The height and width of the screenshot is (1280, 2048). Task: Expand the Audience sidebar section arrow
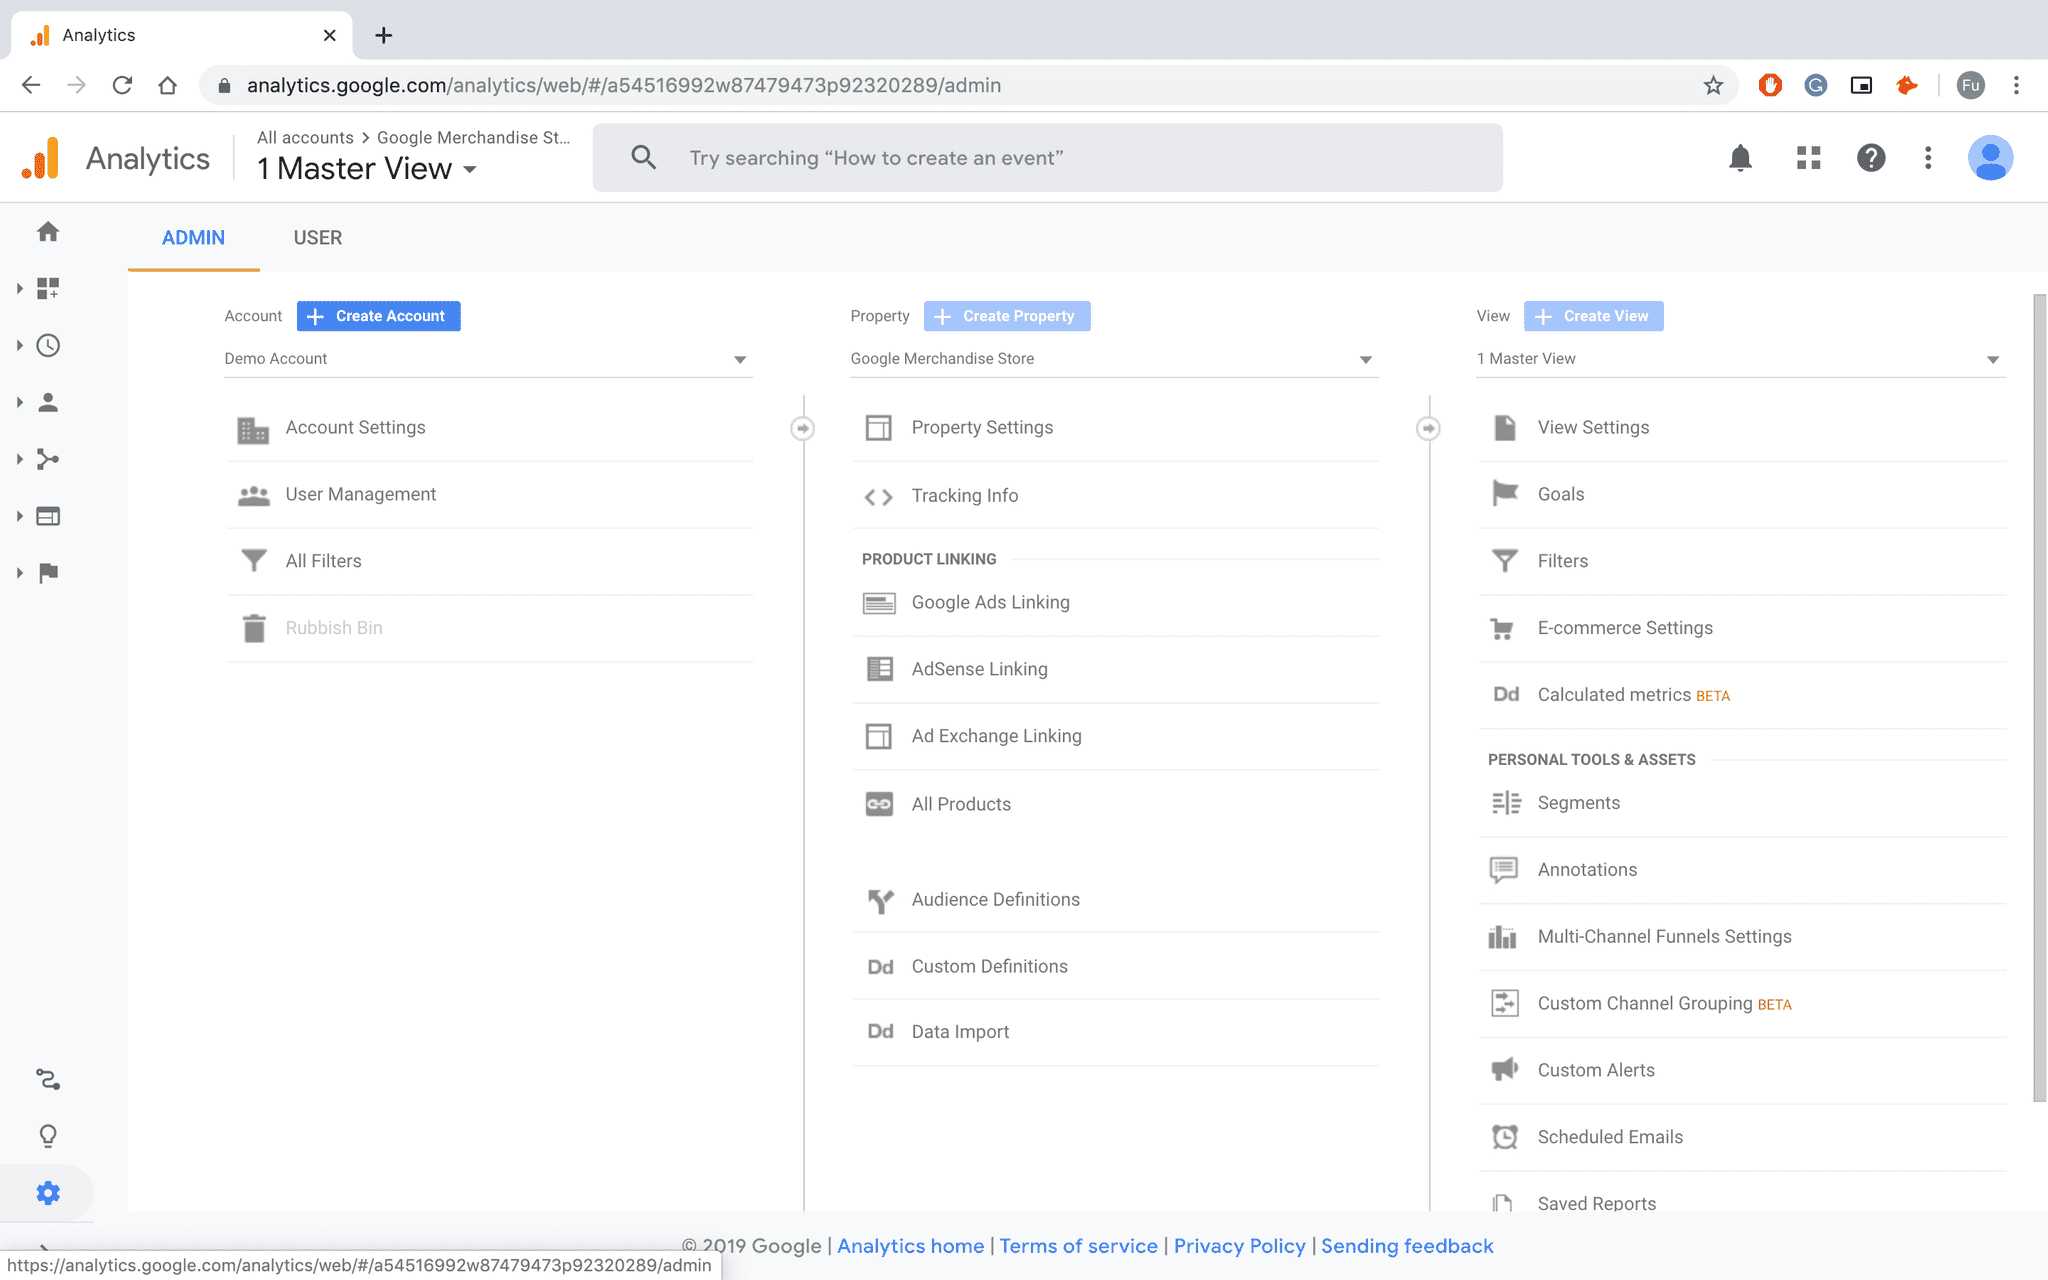(19, 403)
